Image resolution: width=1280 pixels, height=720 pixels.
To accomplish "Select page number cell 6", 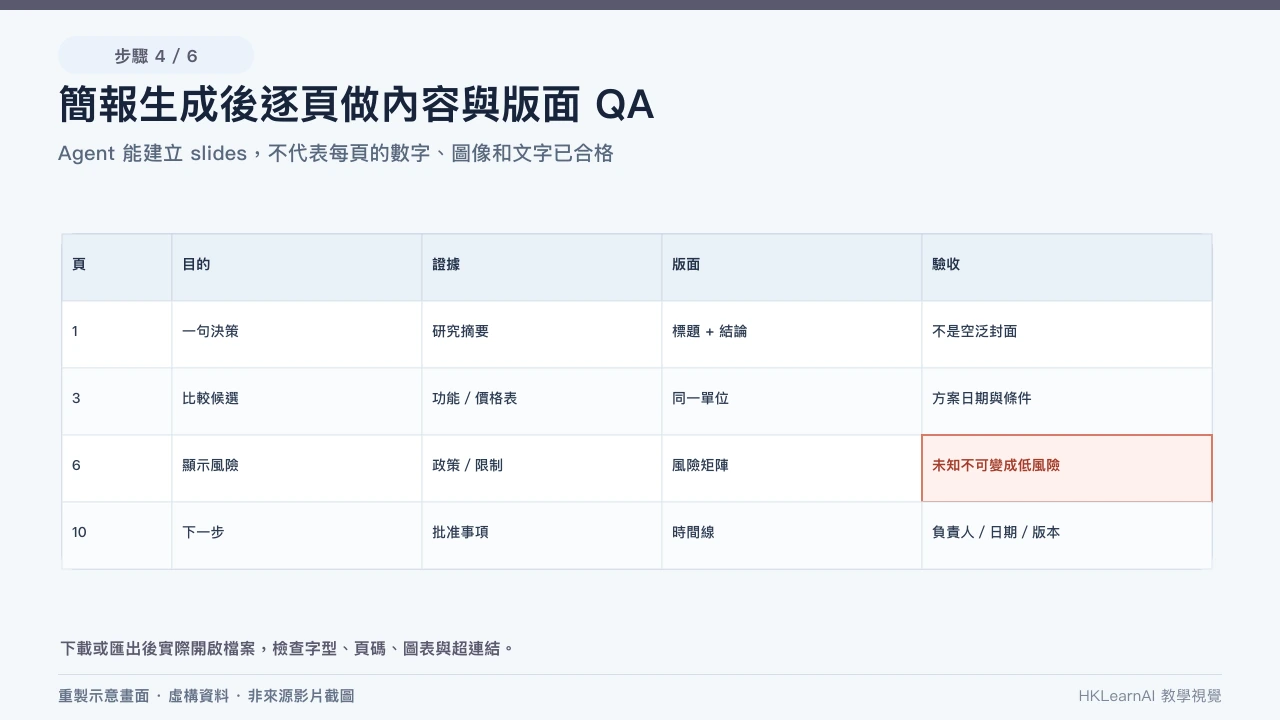I will (x=117, y=468).
